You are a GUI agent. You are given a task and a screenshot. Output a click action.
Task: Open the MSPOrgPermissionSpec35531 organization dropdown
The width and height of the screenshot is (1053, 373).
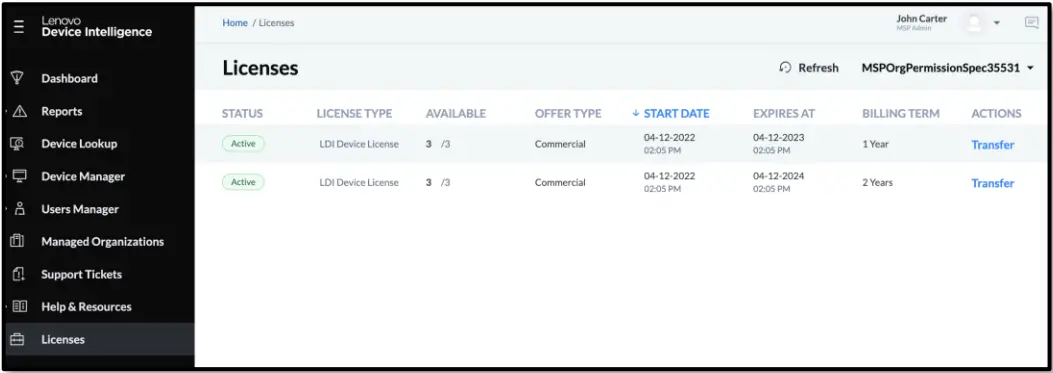pos(948,68)
